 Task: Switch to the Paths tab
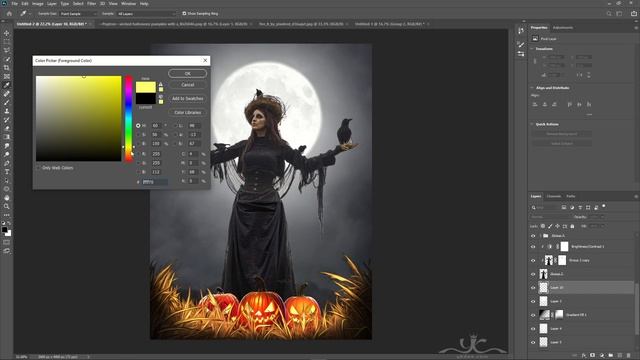[x=571, y=196]
